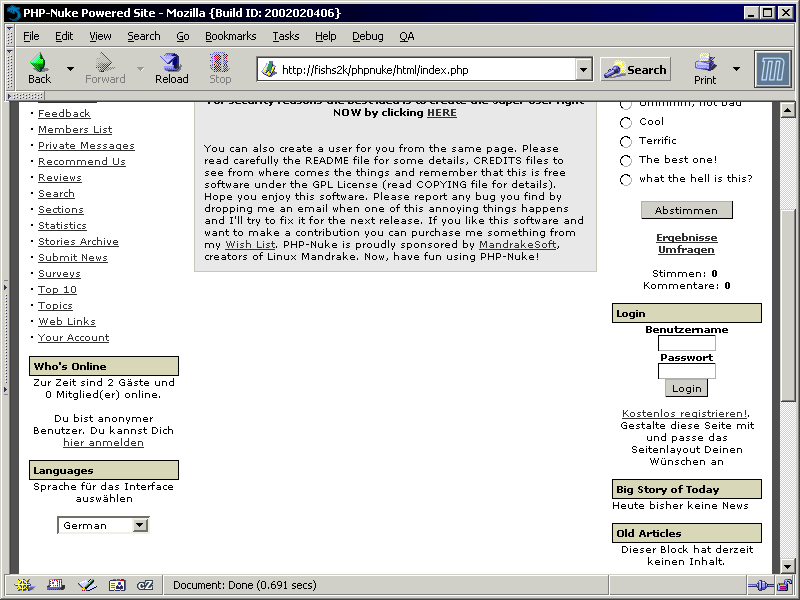Open the Back button history dropdown arrow
Viewport: 800px width, 600px height.
[x=70, y=68]
